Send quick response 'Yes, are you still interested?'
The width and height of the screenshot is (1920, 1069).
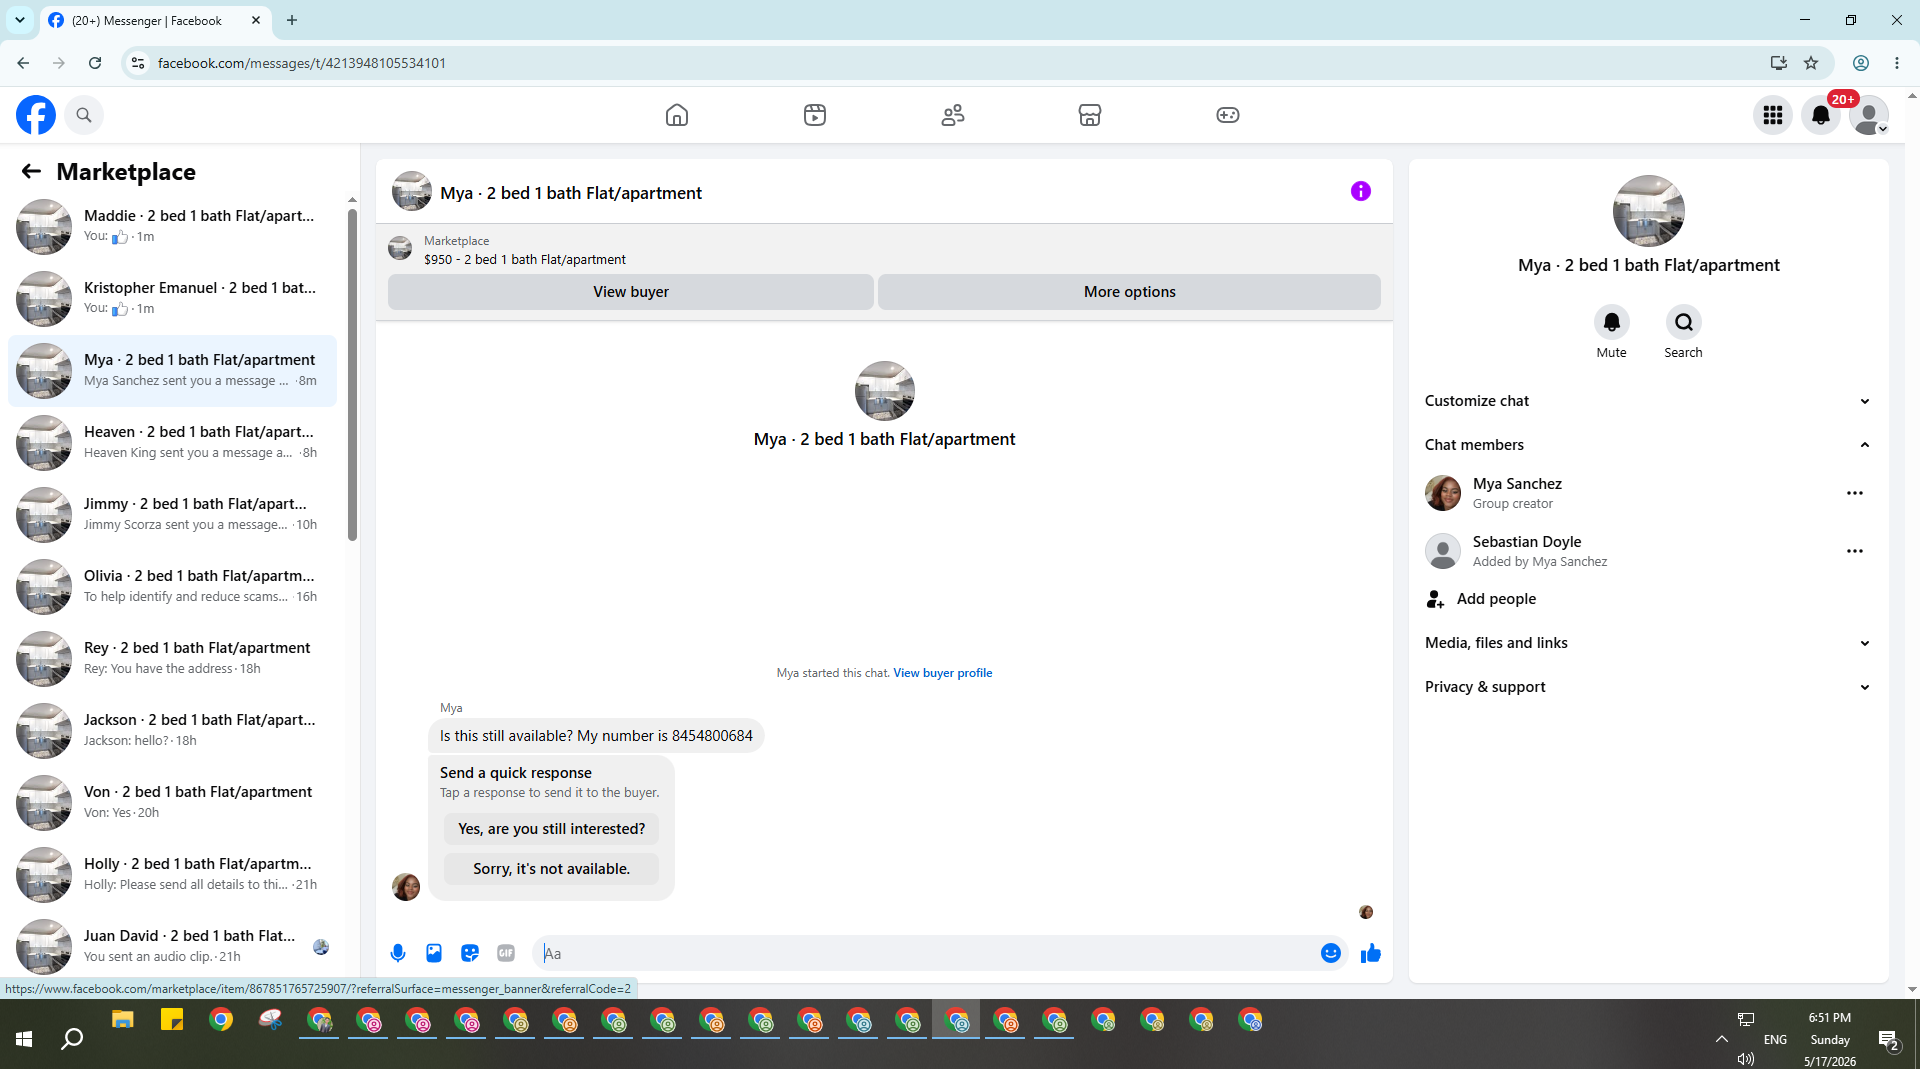pos(551,829)
